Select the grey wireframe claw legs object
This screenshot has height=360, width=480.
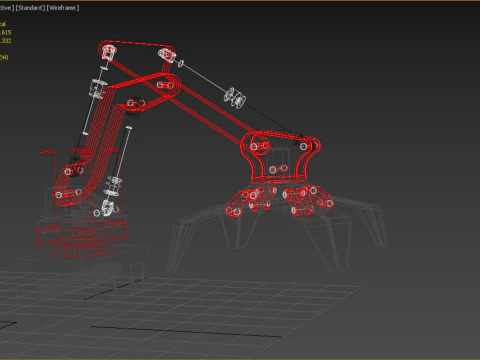[278, 233]
